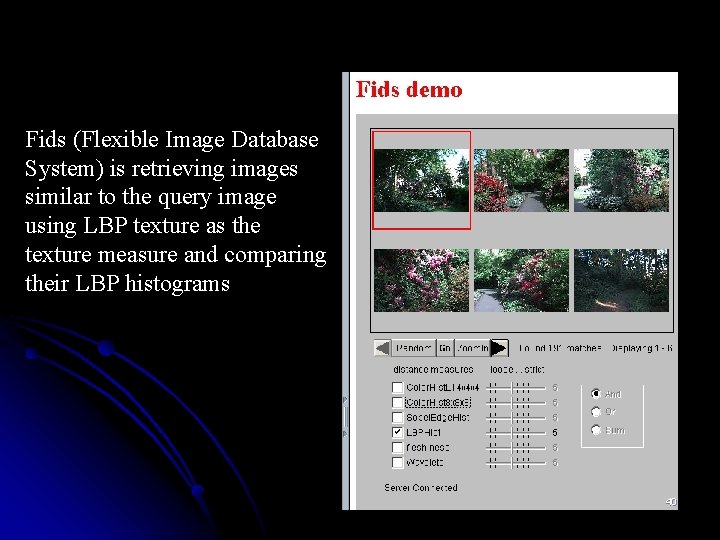Screen dimensions: 720x540
Task: Uncheck the LBPHist checkbox
Action: point(398,433)
